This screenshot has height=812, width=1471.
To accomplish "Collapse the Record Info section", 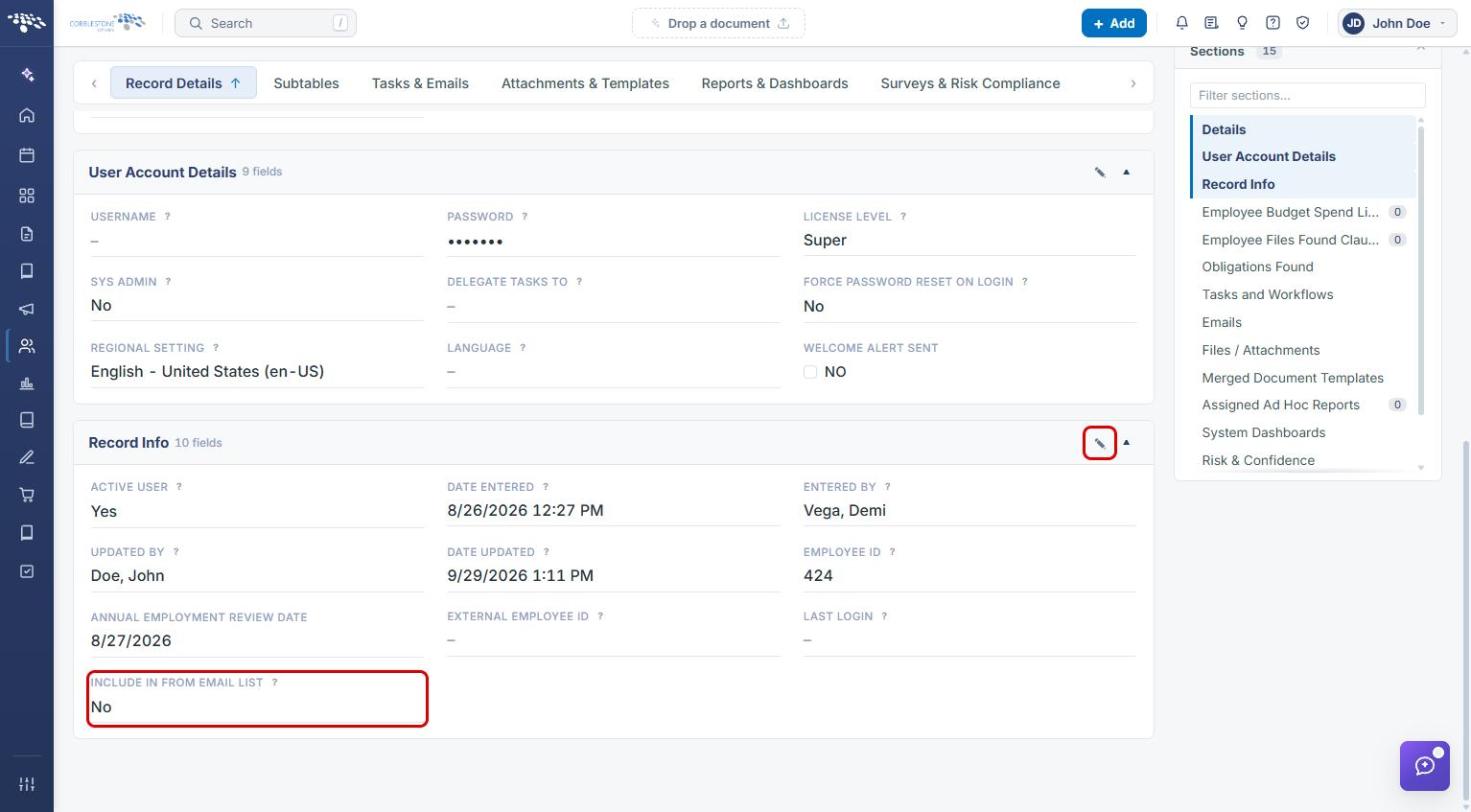I will 1126,442.
